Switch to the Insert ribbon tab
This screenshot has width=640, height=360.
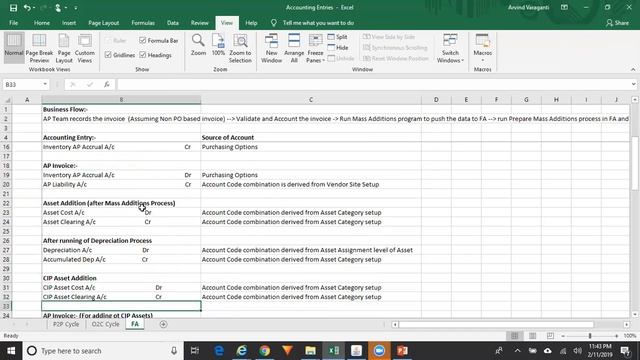(69, 23)
